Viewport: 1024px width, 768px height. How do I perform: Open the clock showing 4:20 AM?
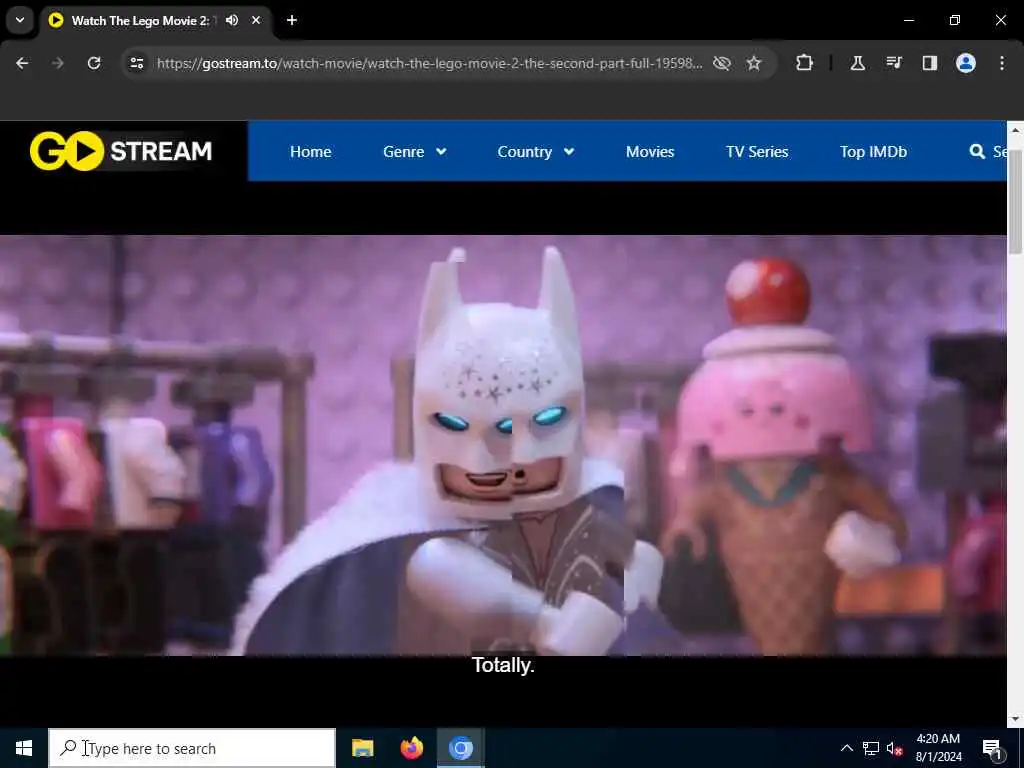[938, 748]
